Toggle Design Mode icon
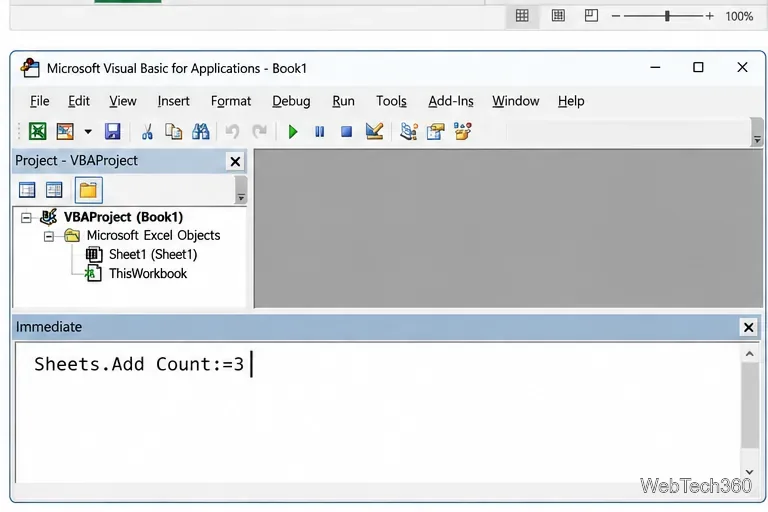768x512 pixels. coord(374,131)
